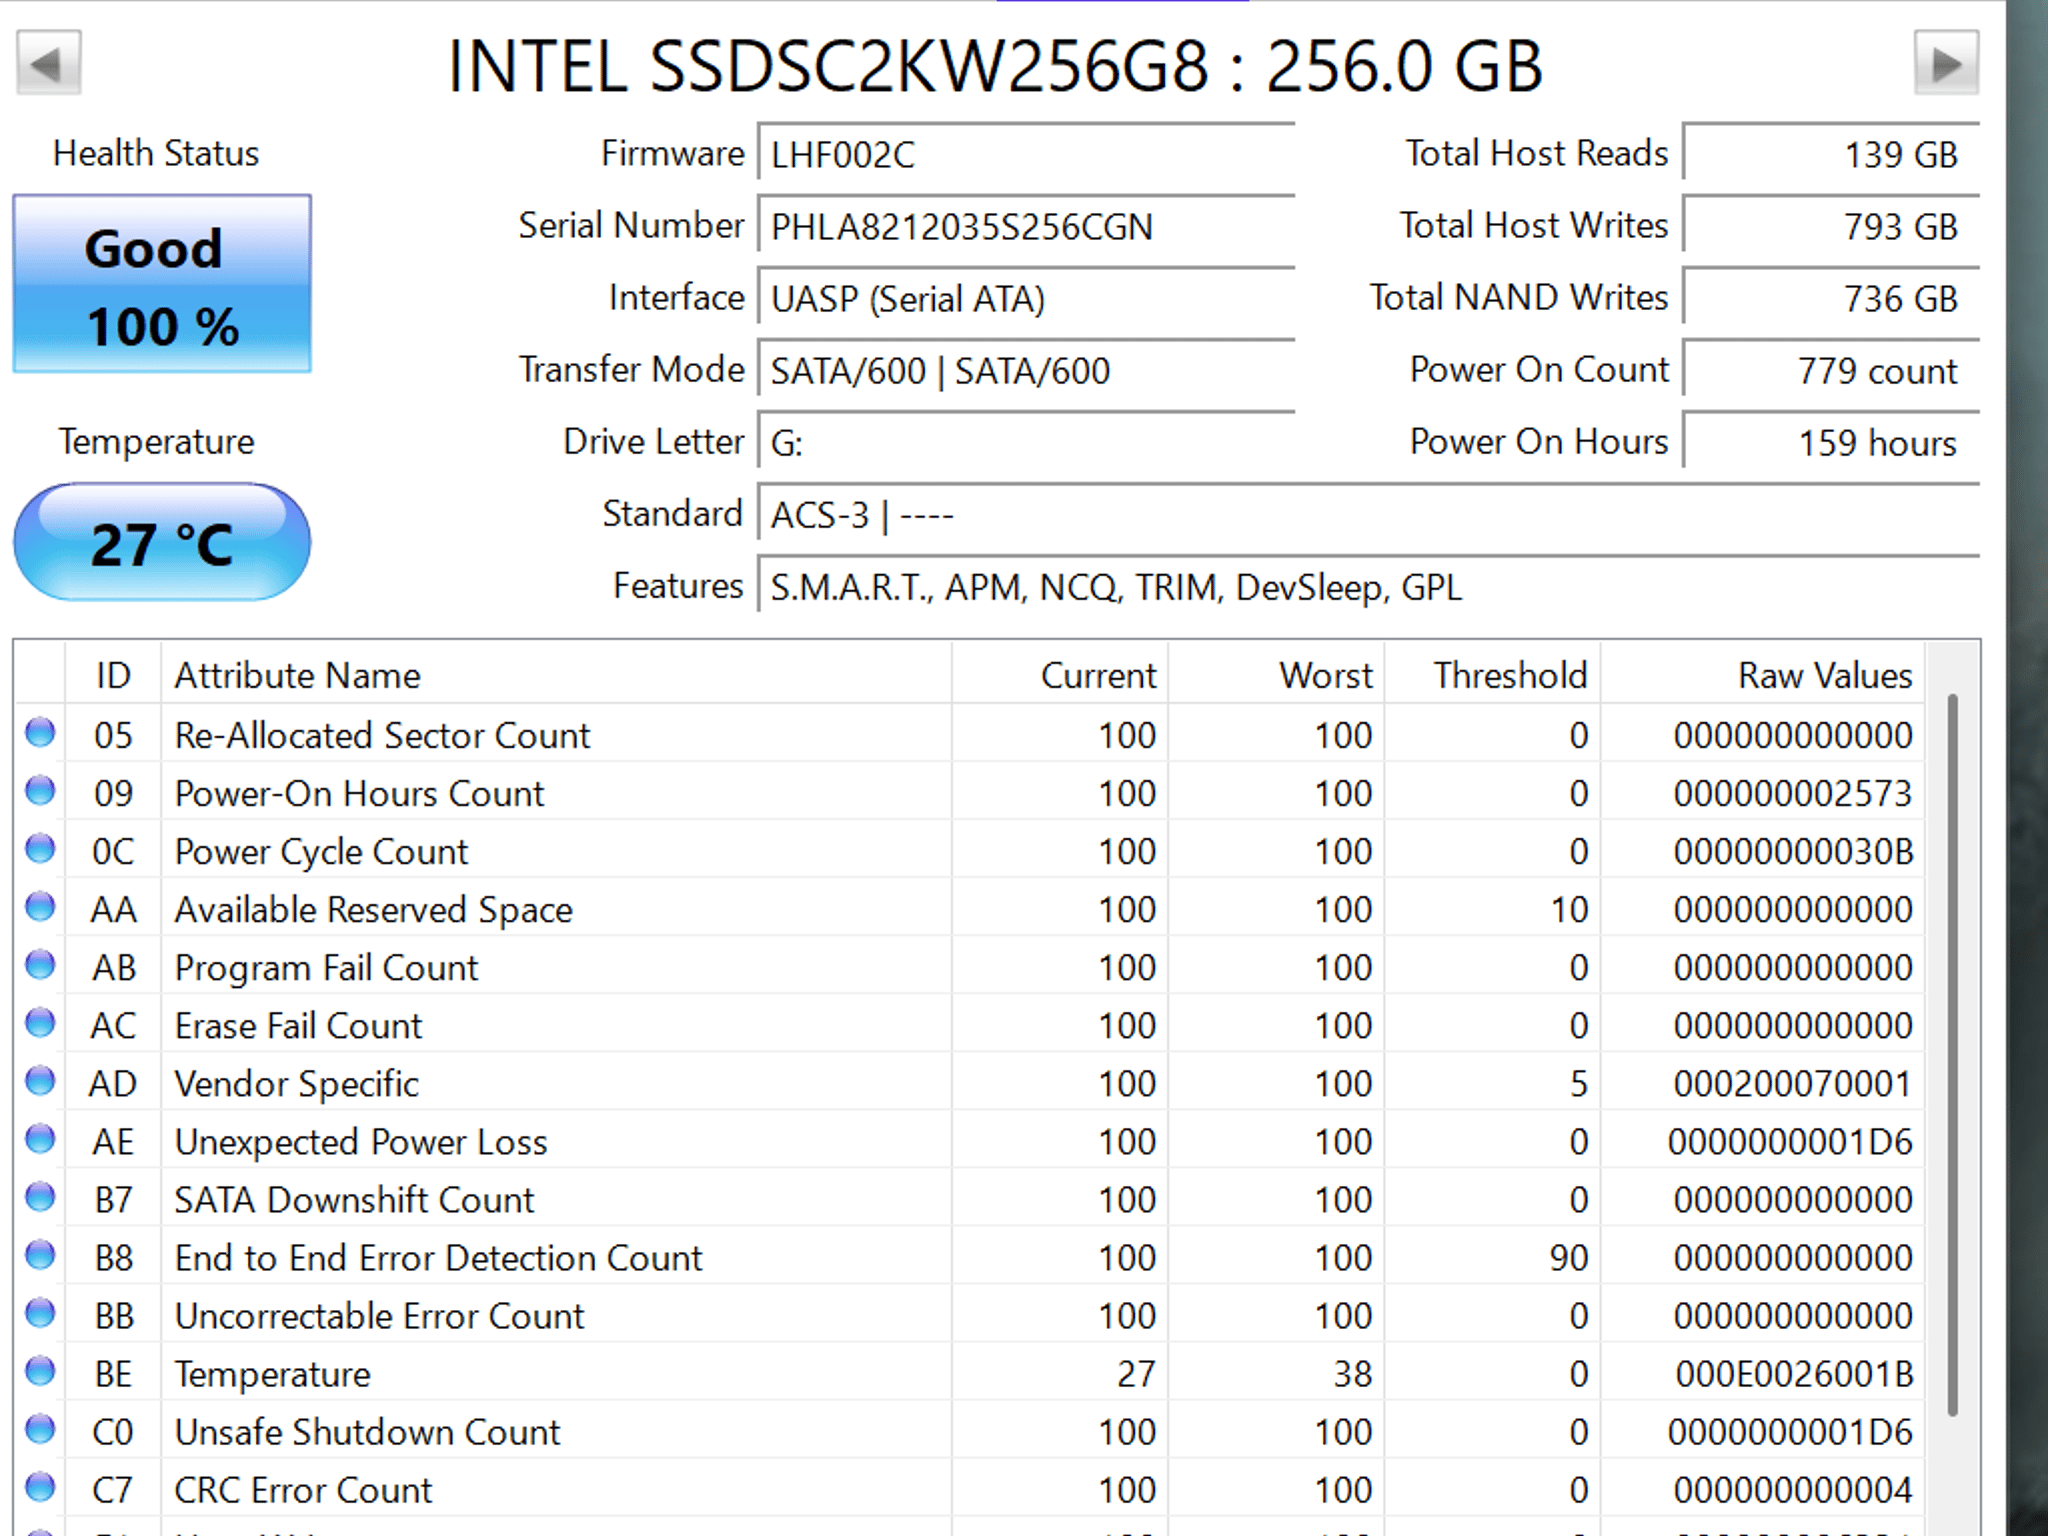This screenshot has width=2048, height=1536.
Task: Click status dot for Temperature attribute row
Action: (40, 1371)
